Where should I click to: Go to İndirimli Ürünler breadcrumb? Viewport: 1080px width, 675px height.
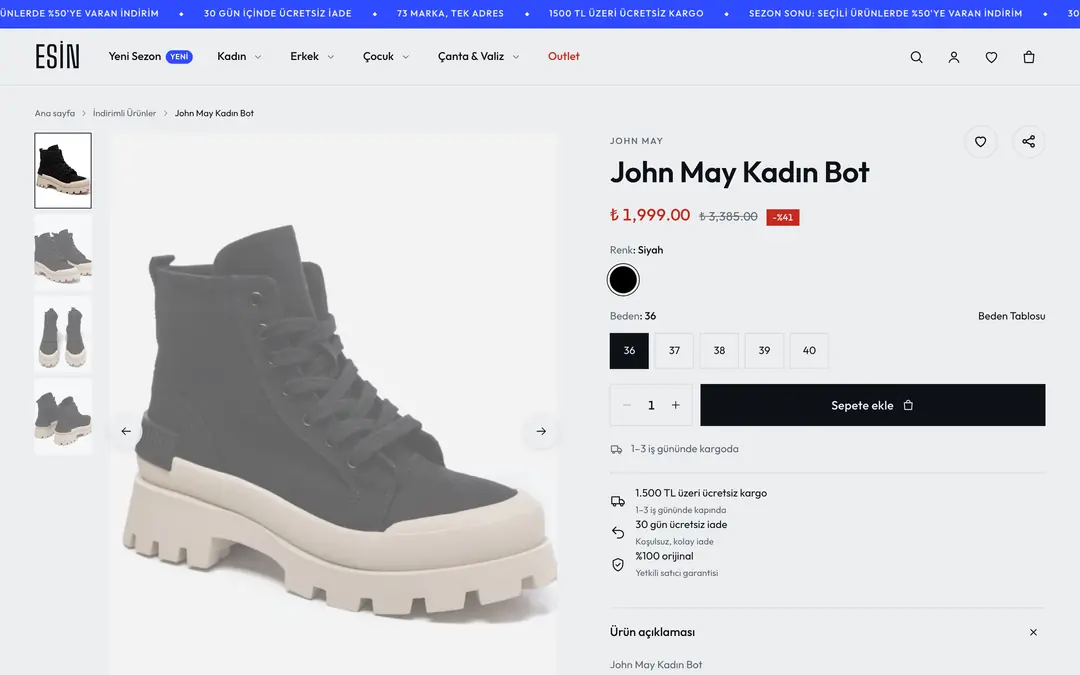click(125, 113)
